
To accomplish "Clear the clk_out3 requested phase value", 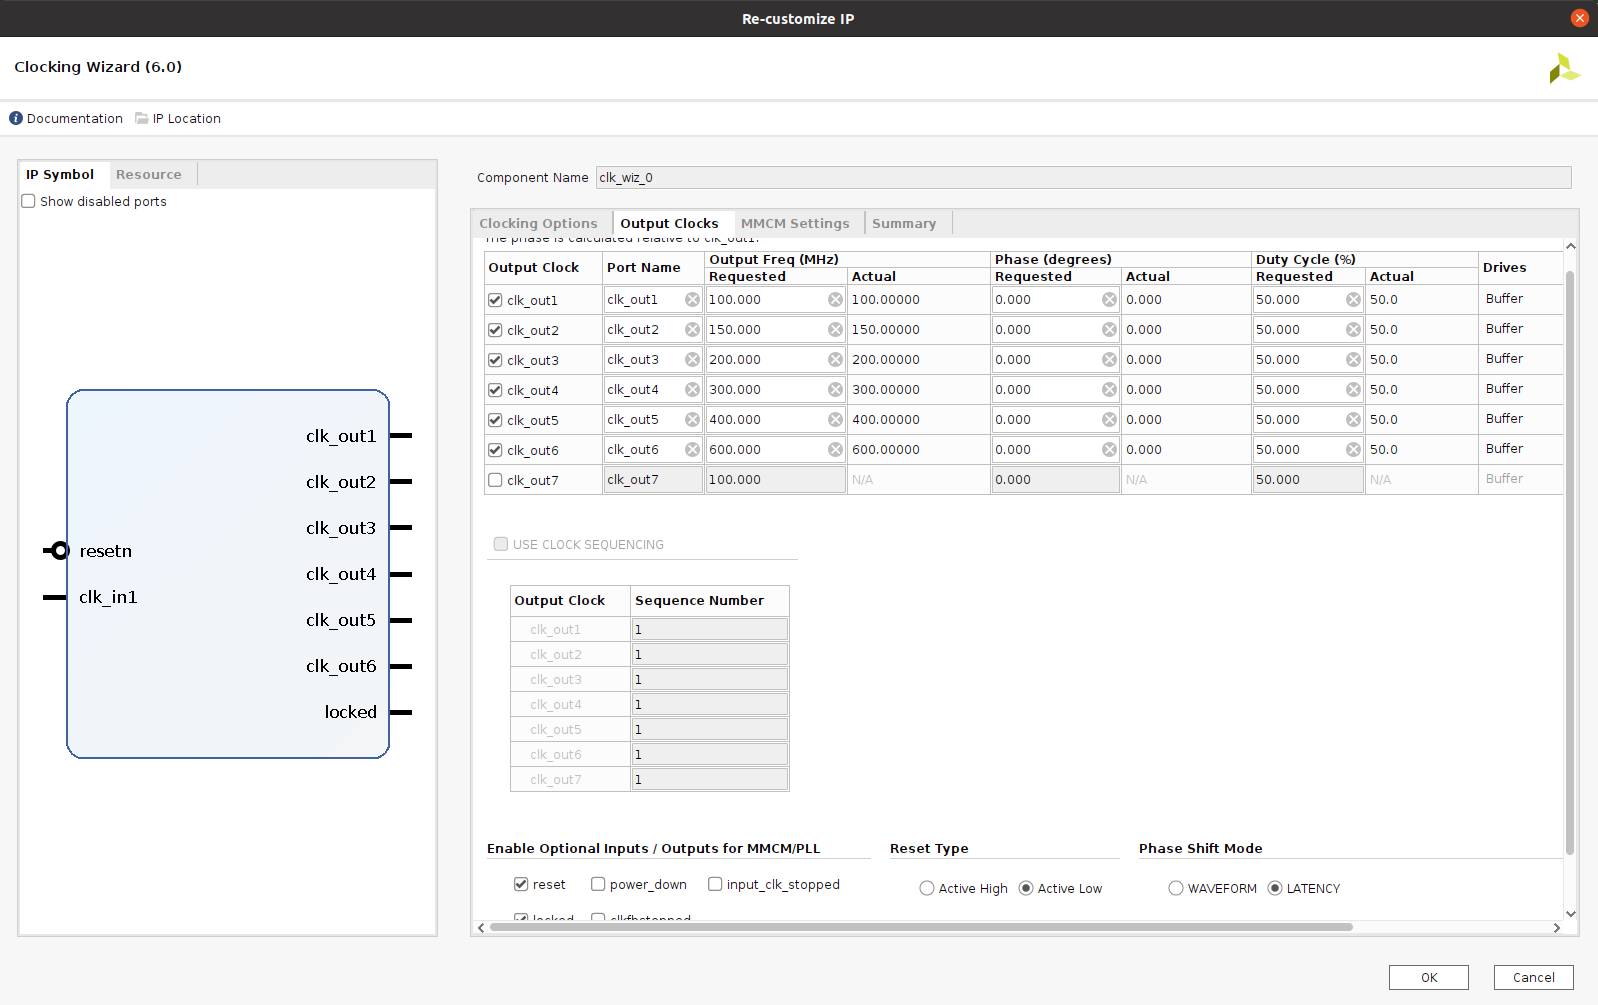I will pyautogui.click(x=1109, y=360).
